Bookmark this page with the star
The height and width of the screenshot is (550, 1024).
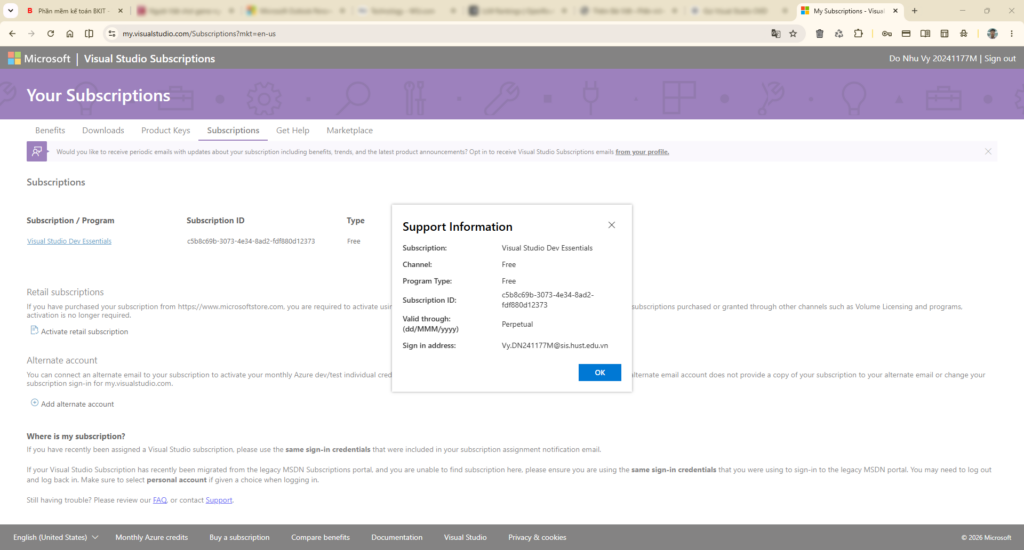pyautogui.click(x=793, y=33)
